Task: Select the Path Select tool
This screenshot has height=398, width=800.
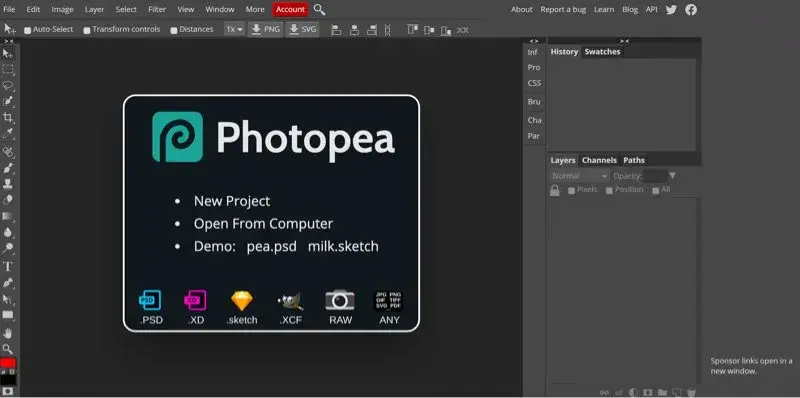Action: (x=8, y=299)
